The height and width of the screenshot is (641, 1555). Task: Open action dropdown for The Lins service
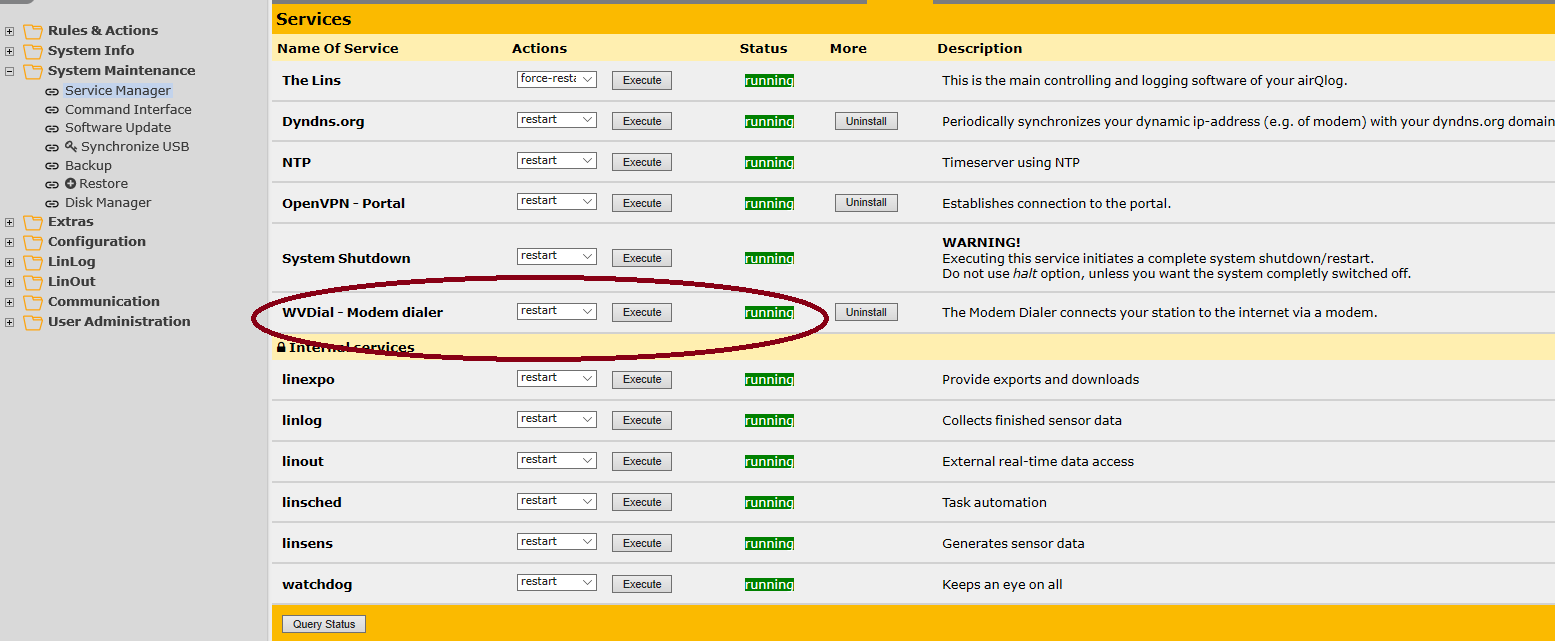tap(557, 79)
